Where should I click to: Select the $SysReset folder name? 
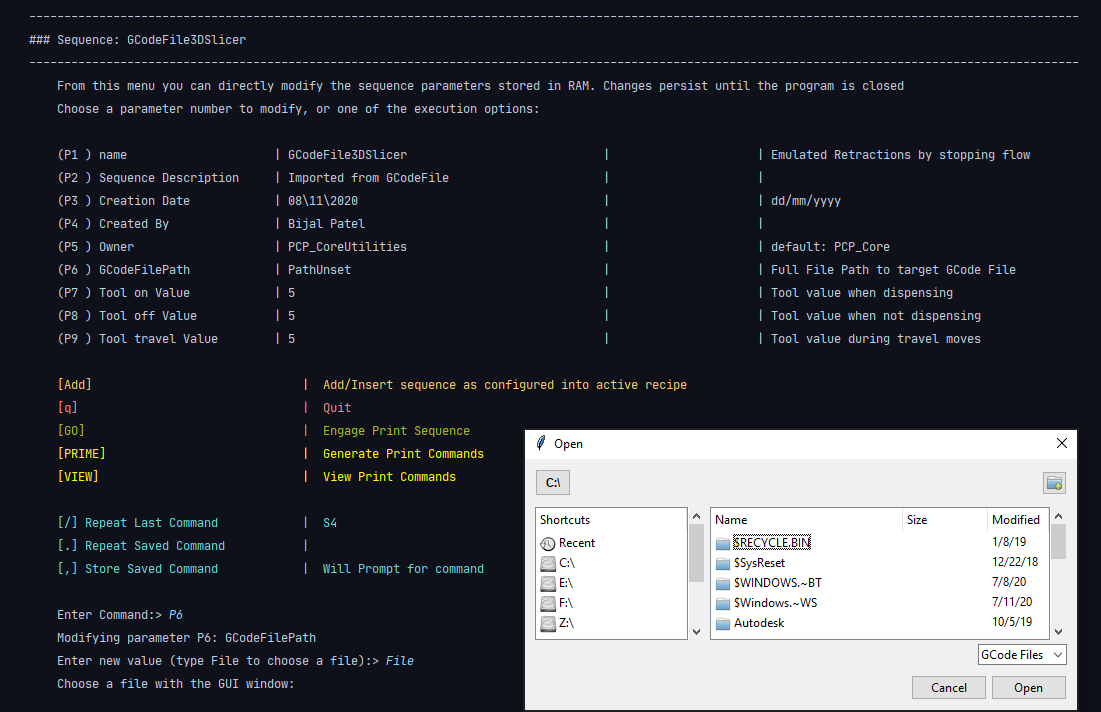[x=759, y=562]
